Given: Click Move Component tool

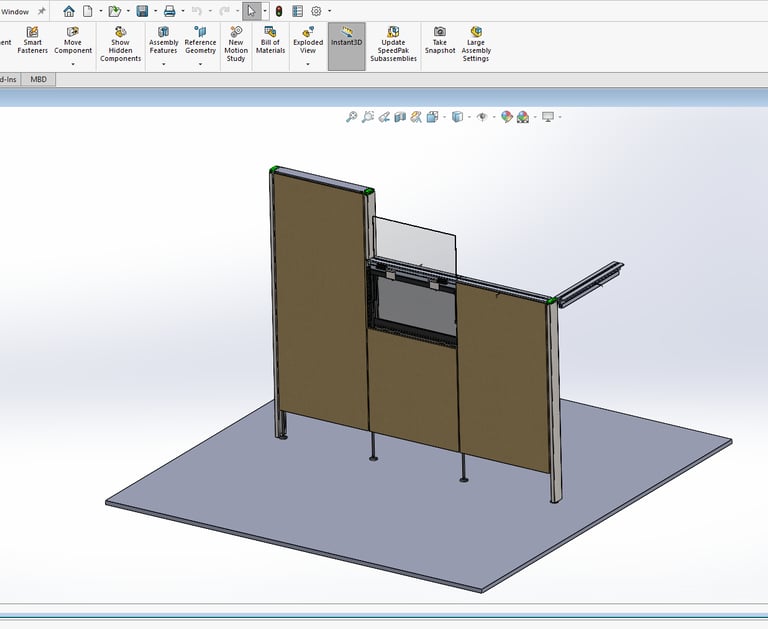Looking at the screenshot, I should coord(73,41).
